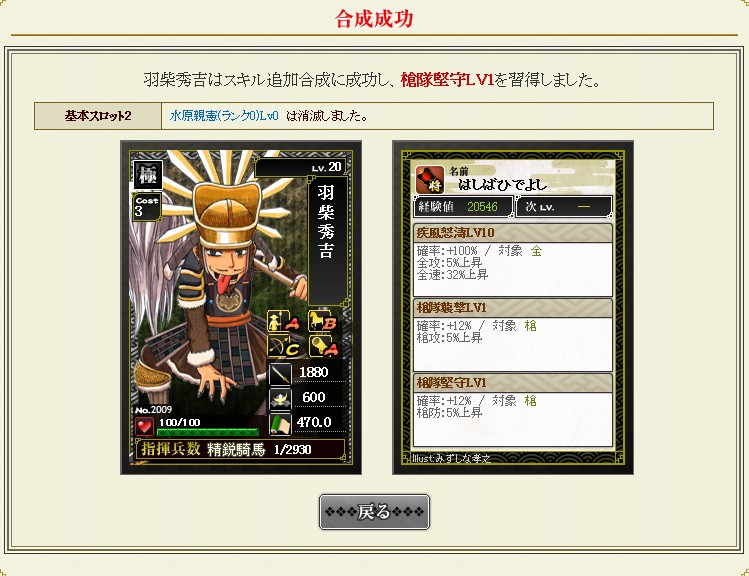Open the 水原親憲(ランク0)Lv0 card link
The image size is (749, 576).
[x=224, y=116]
